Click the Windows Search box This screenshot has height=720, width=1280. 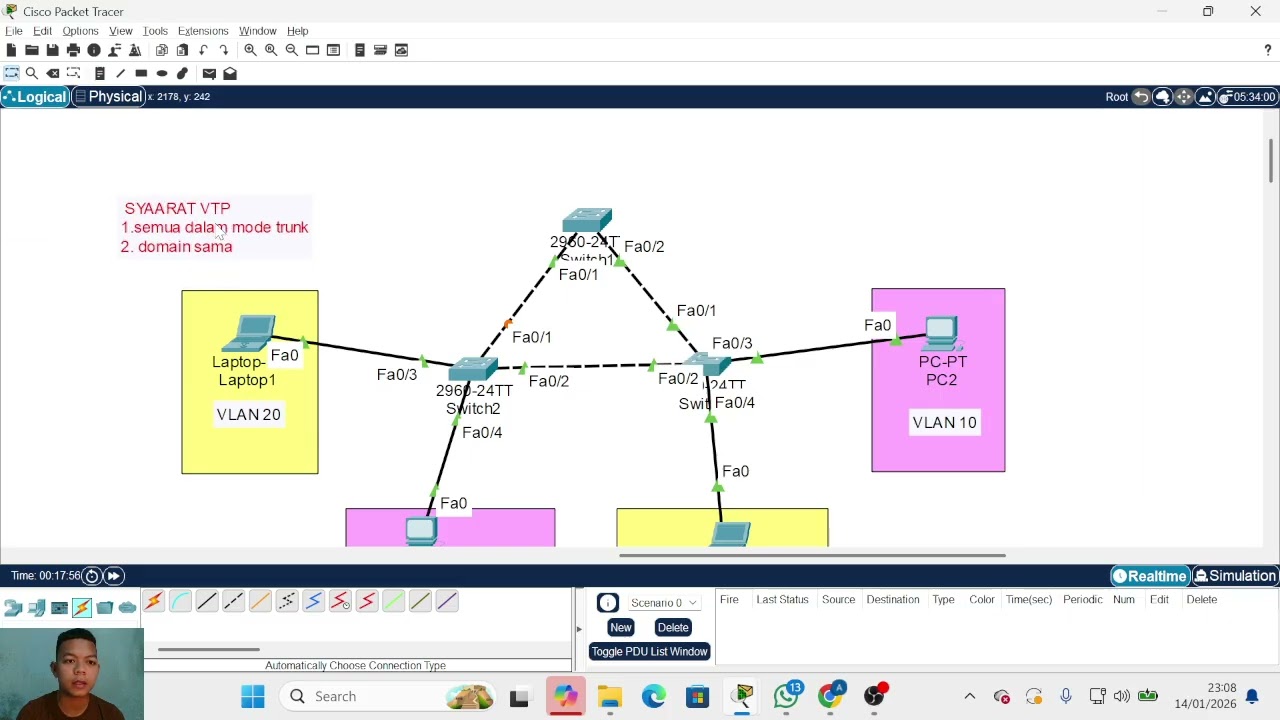388,696
